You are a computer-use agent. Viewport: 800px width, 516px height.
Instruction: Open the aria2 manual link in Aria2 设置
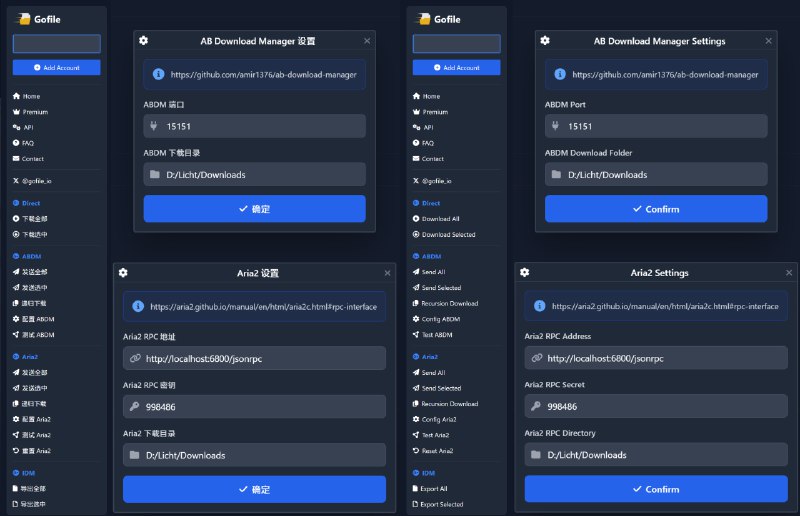coord(263,307)
